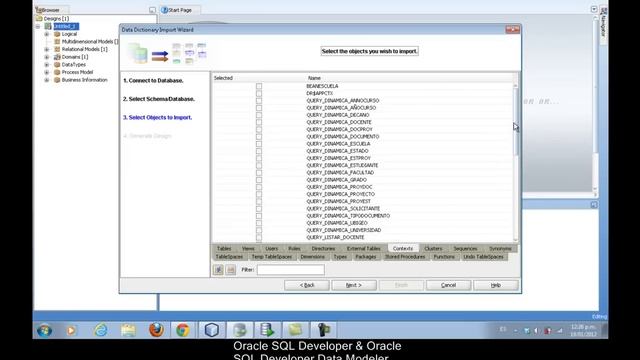Viewport: 640px width, 360px height.
Task: Check the QUERY_DINAMICA_ESCUELA checkbox
Action: click(x=259, y=144)
